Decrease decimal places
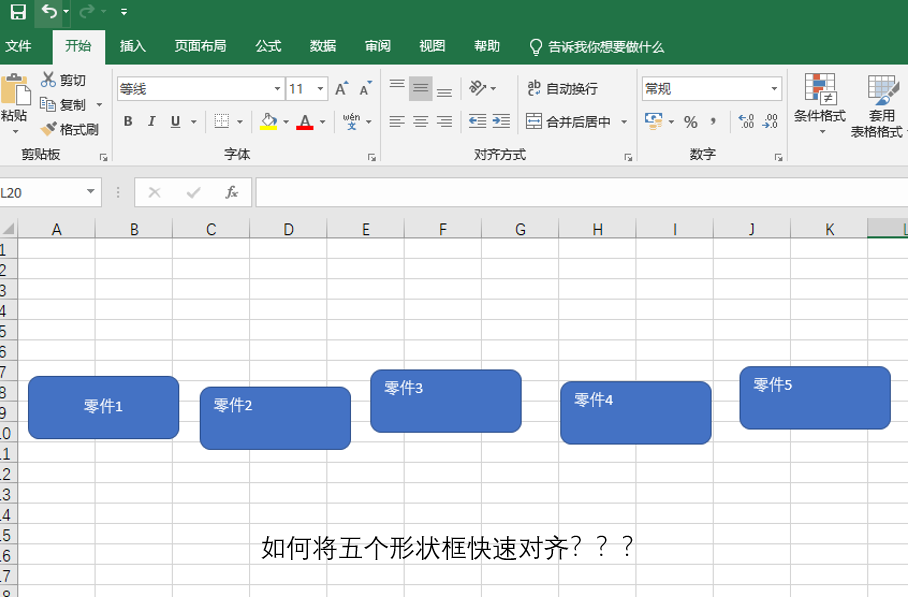 click(771, 121)
